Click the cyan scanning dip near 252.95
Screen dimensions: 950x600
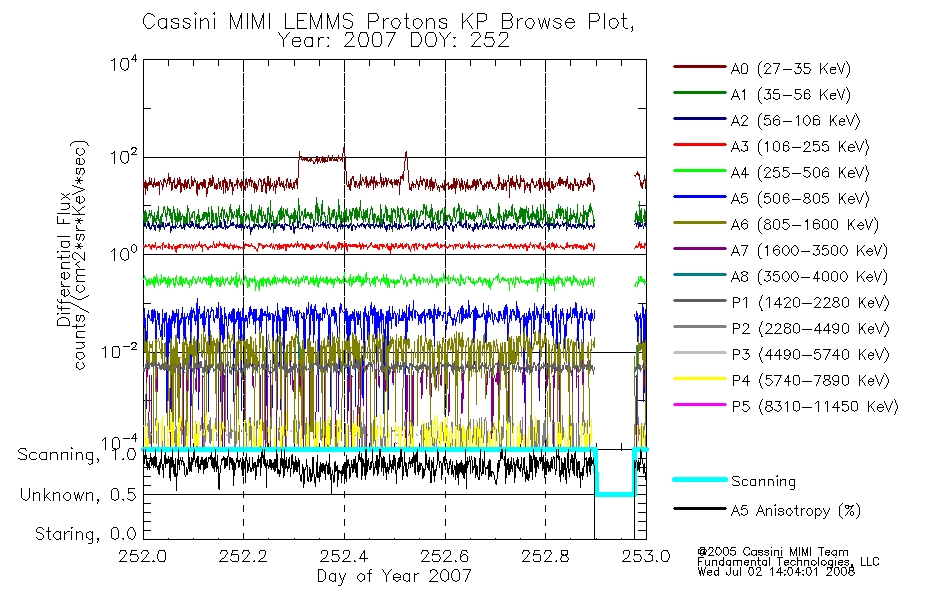coord(615,493)
